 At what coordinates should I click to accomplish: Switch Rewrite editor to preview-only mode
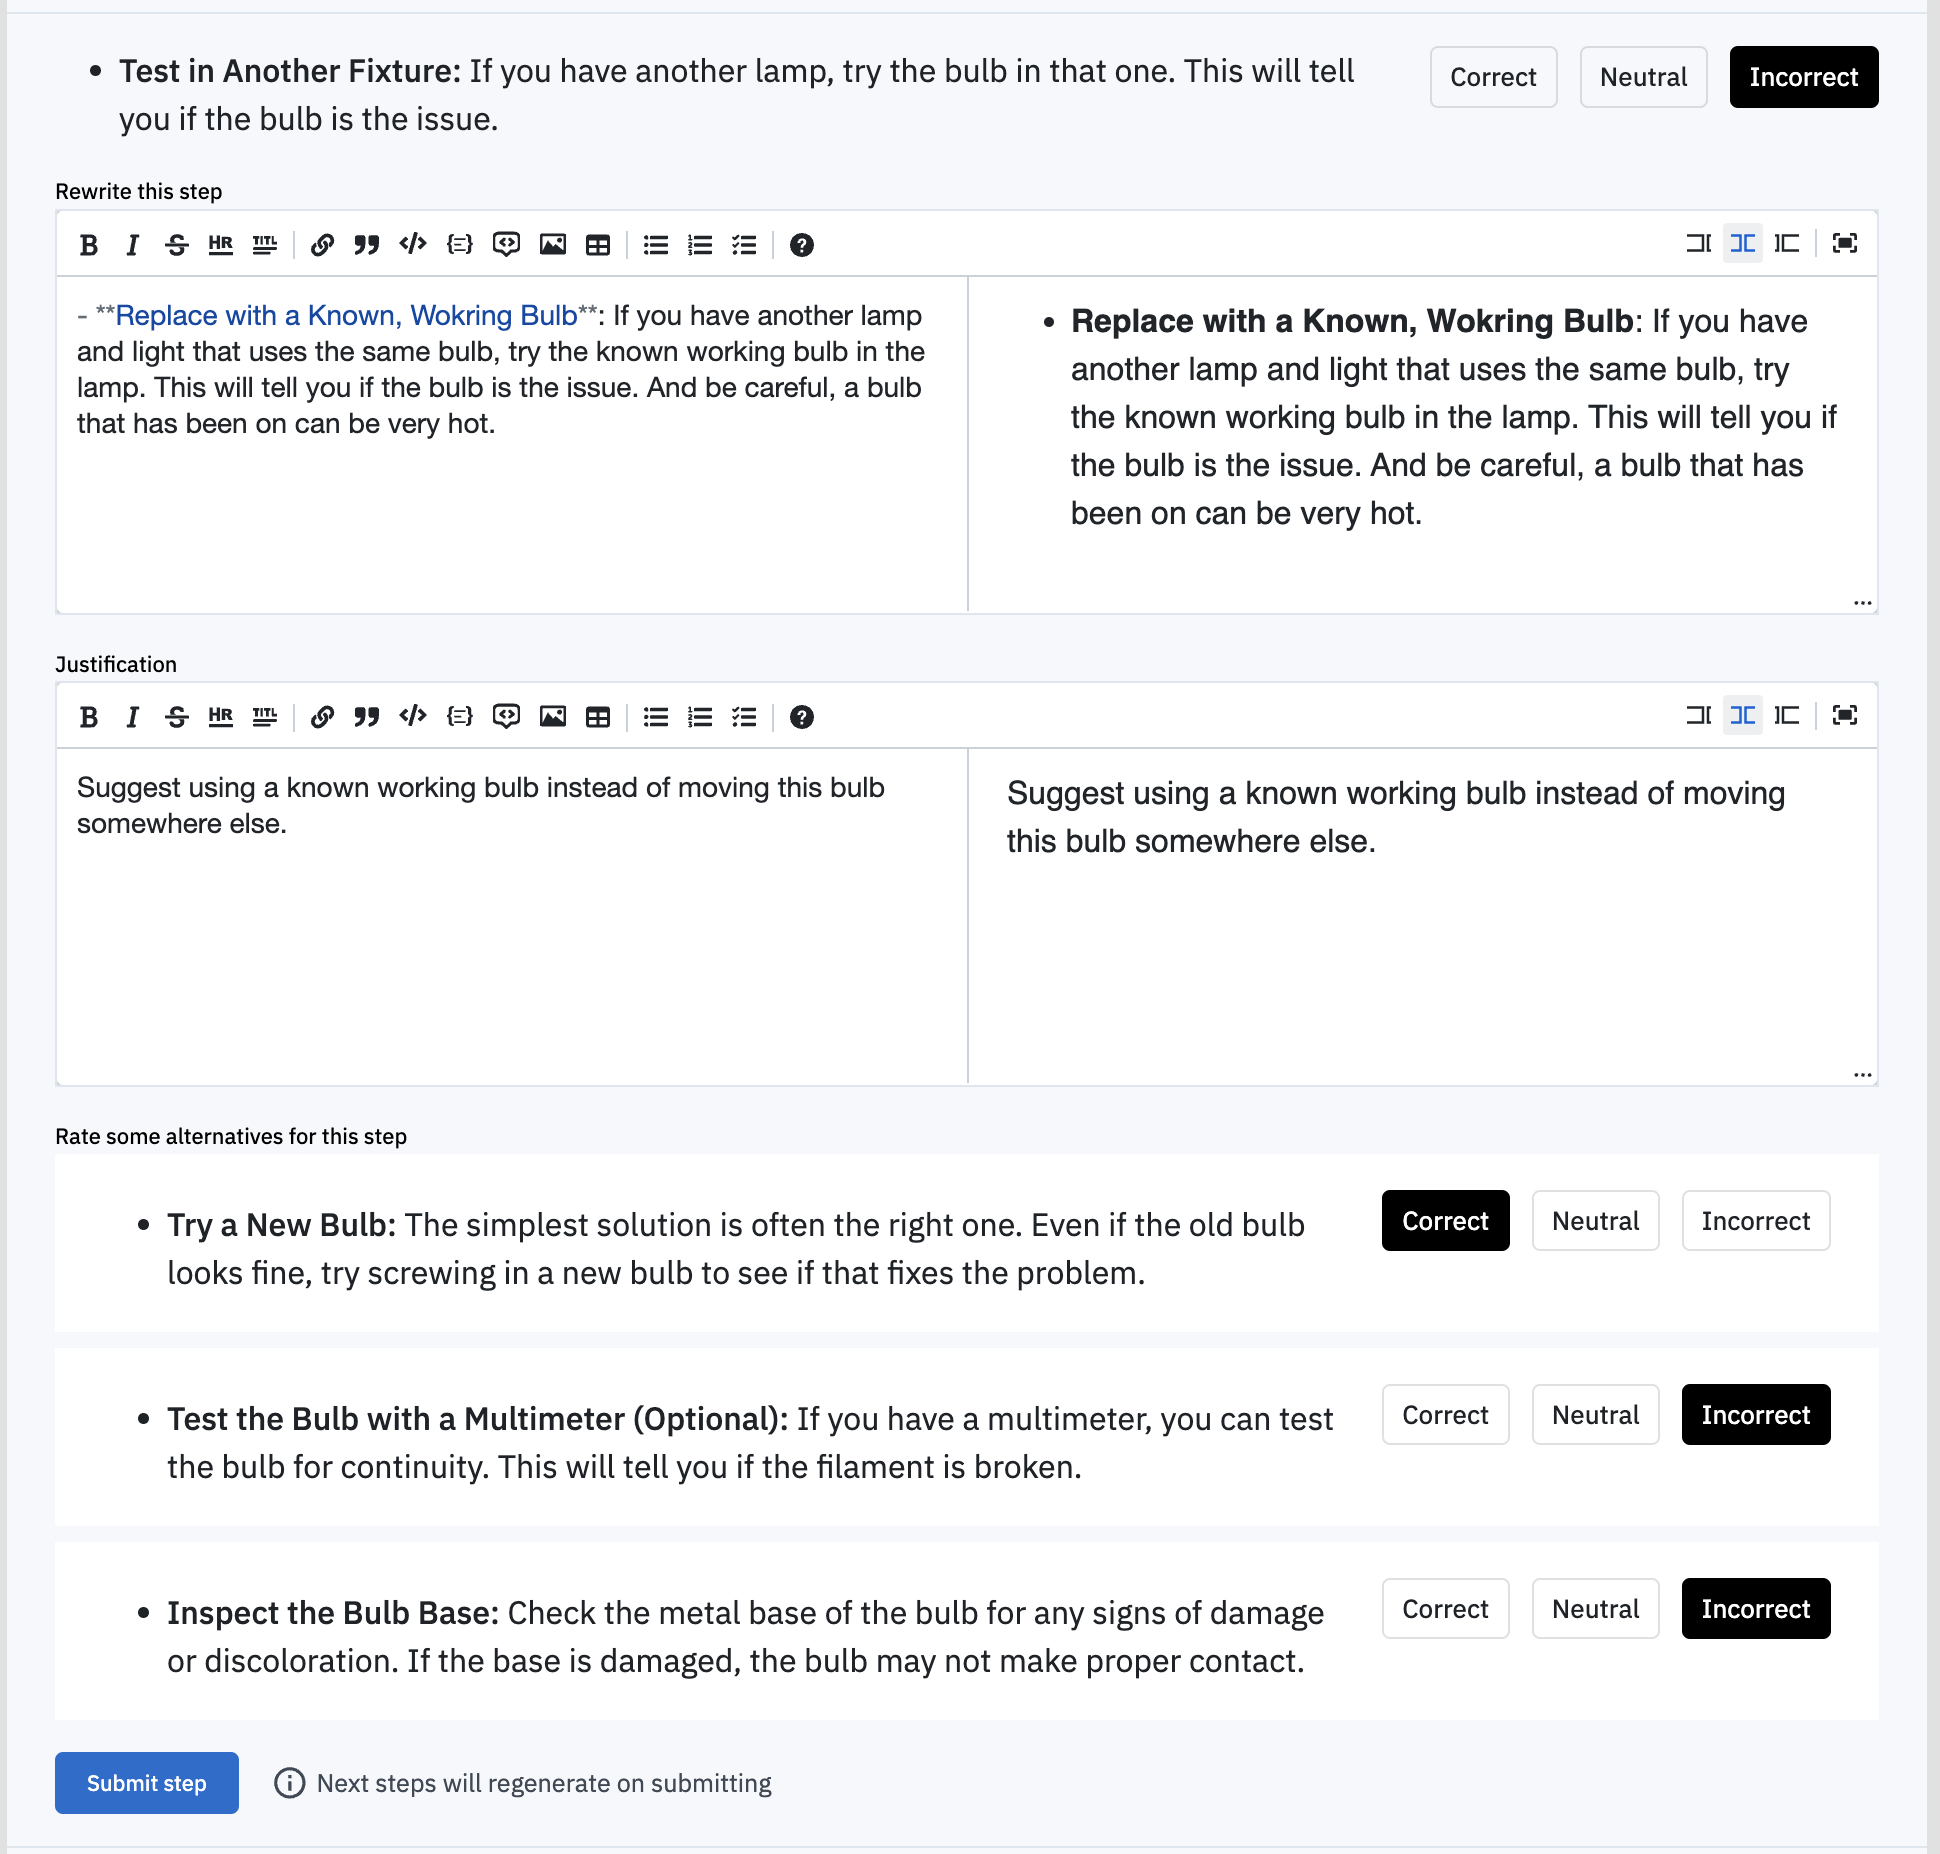pyautogui.click(x=1787, y=243)
